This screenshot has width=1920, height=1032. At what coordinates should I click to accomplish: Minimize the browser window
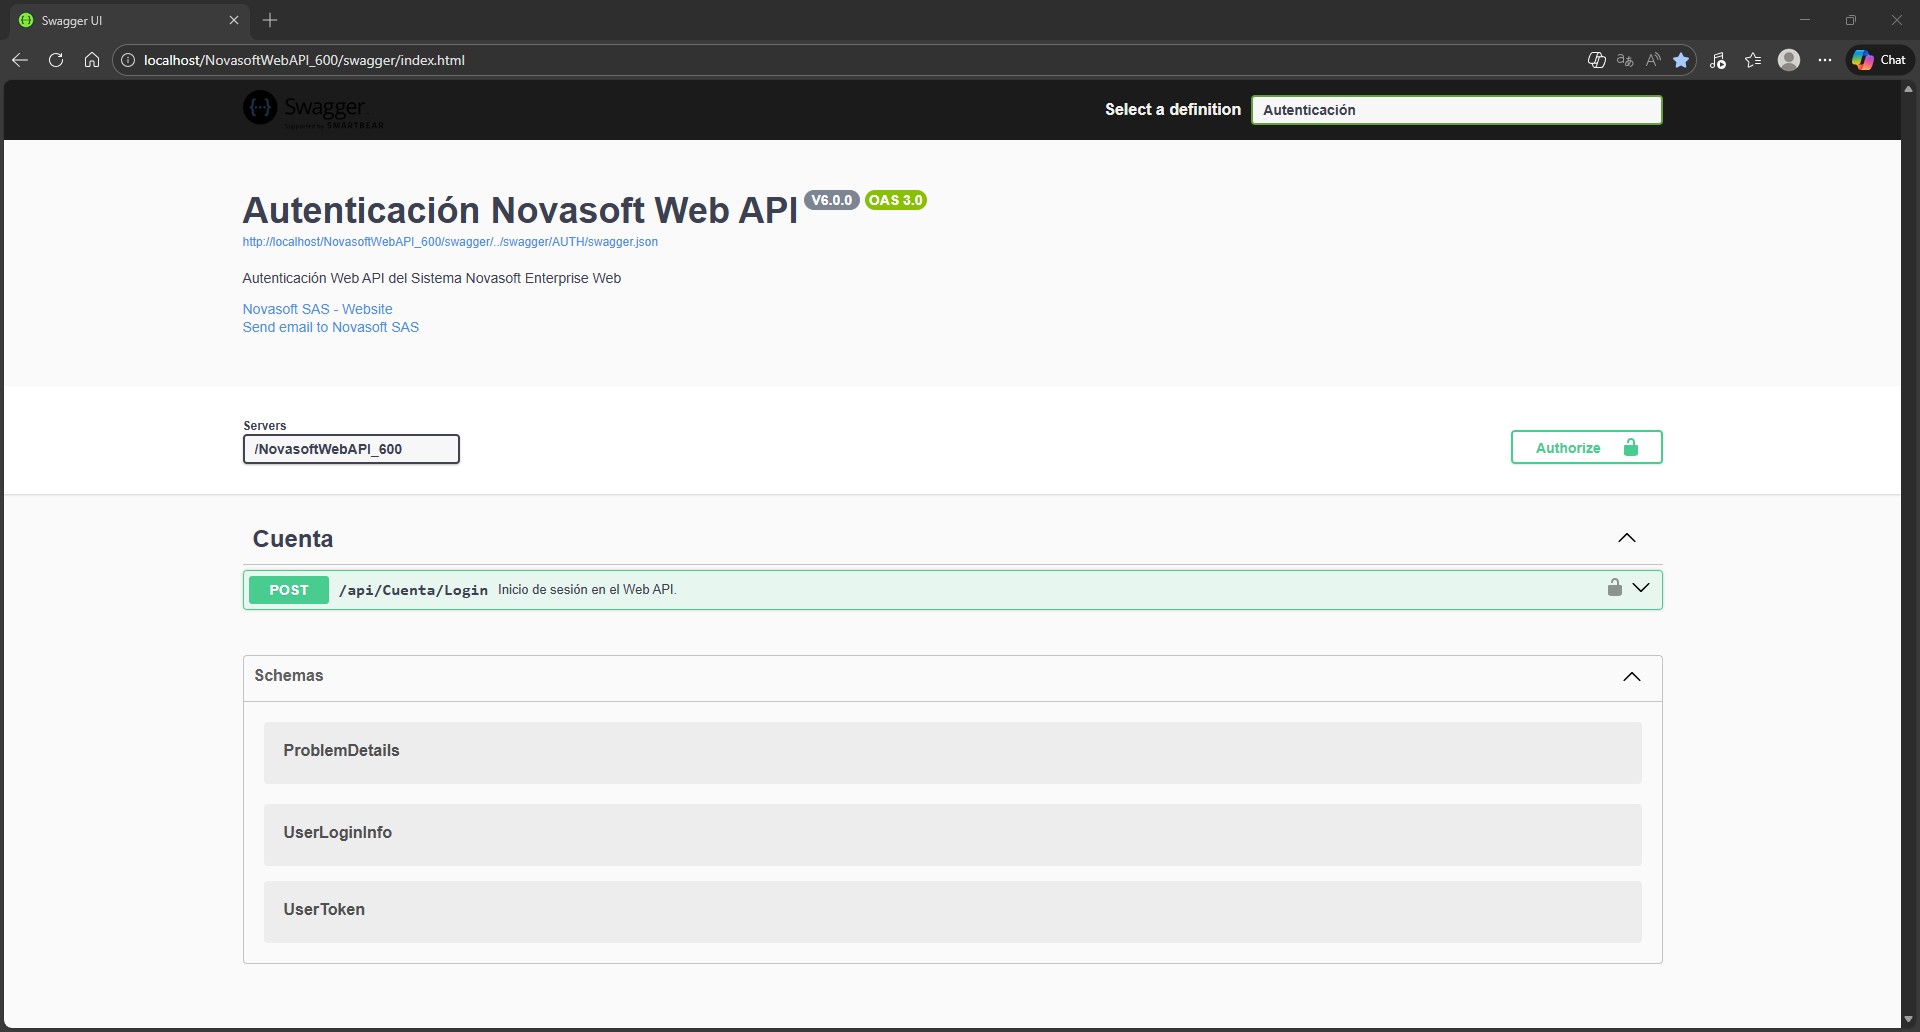pyautogui.click(x=1805, y=20)
